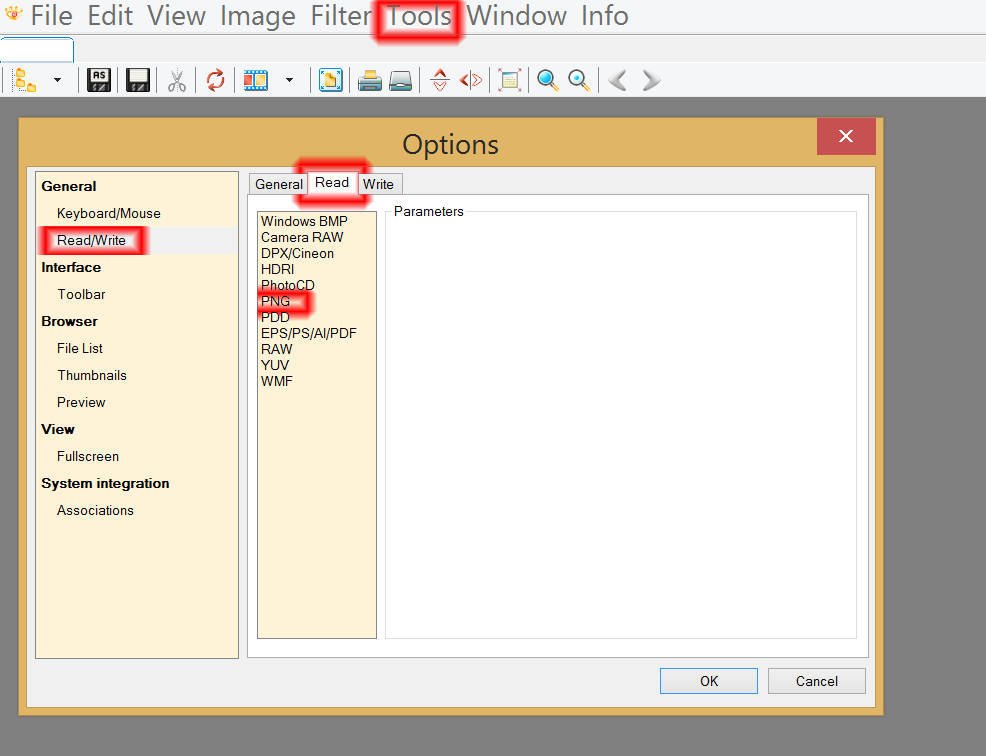Viewport: 986px width, 756px height.
Task: Go to previous image arrow
Action: [618, 81]
